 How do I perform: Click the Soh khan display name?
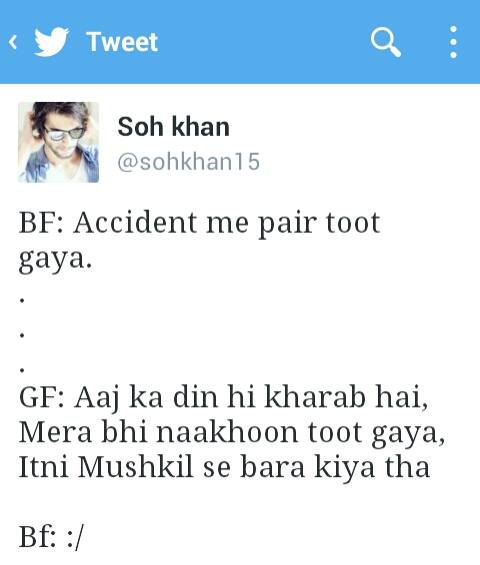(173, 127)
